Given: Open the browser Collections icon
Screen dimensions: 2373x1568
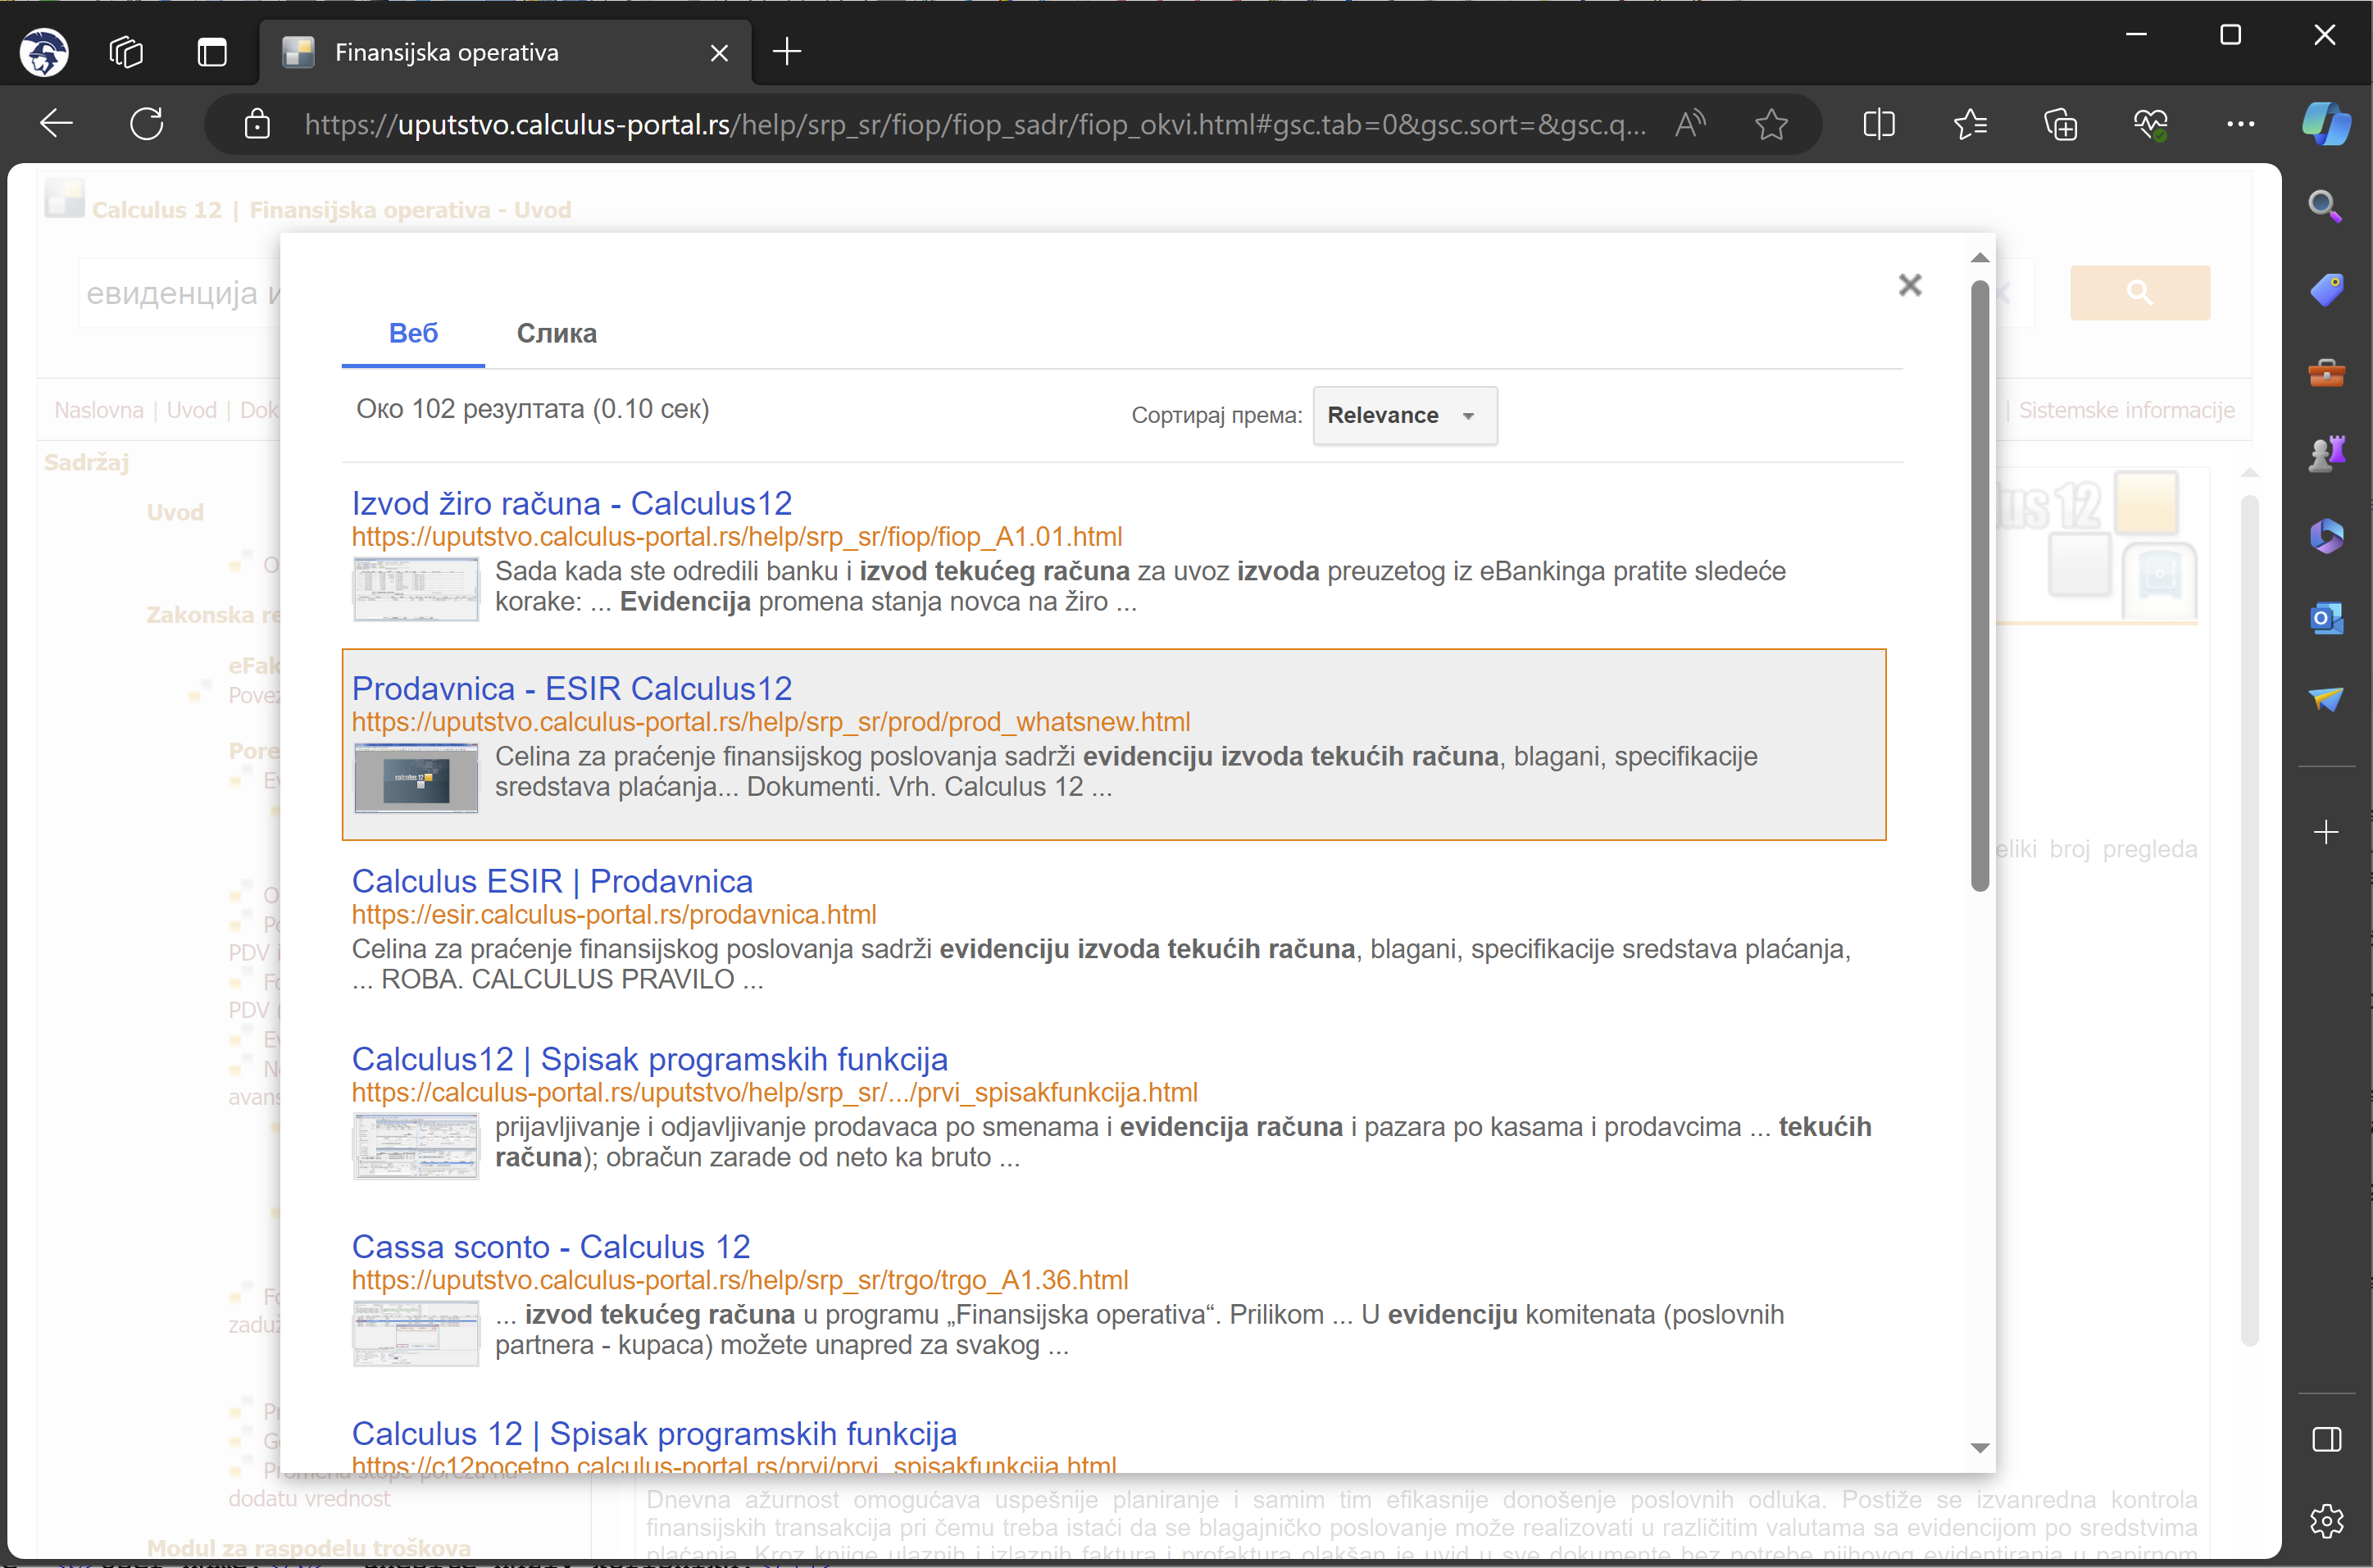Looking at the screenshot, I should tap(2060, 124).
